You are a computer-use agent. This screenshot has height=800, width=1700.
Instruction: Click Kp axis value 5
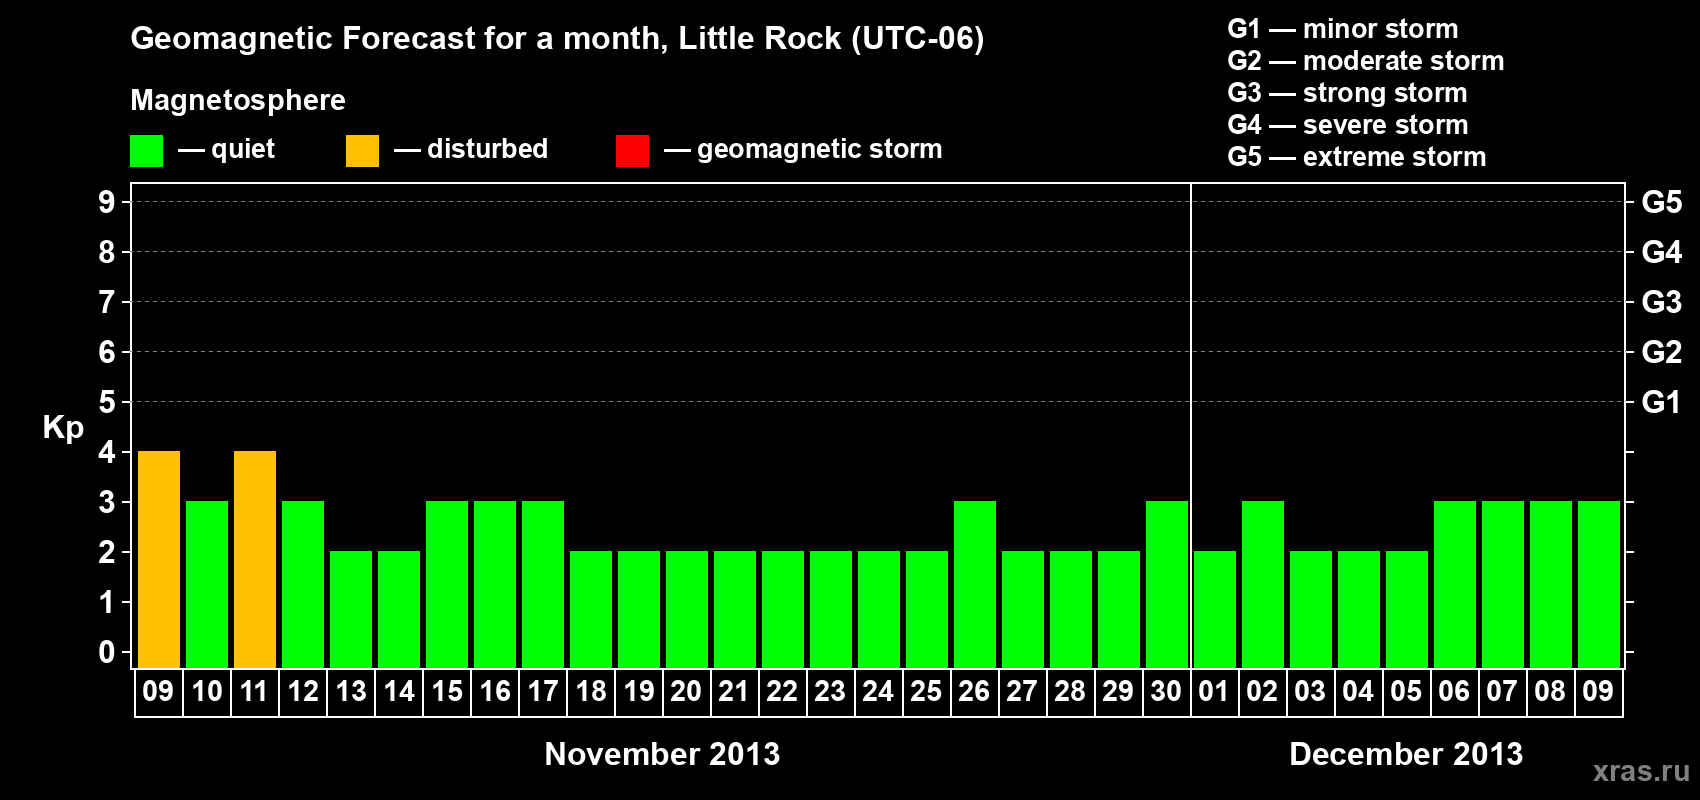click(107, 402)
